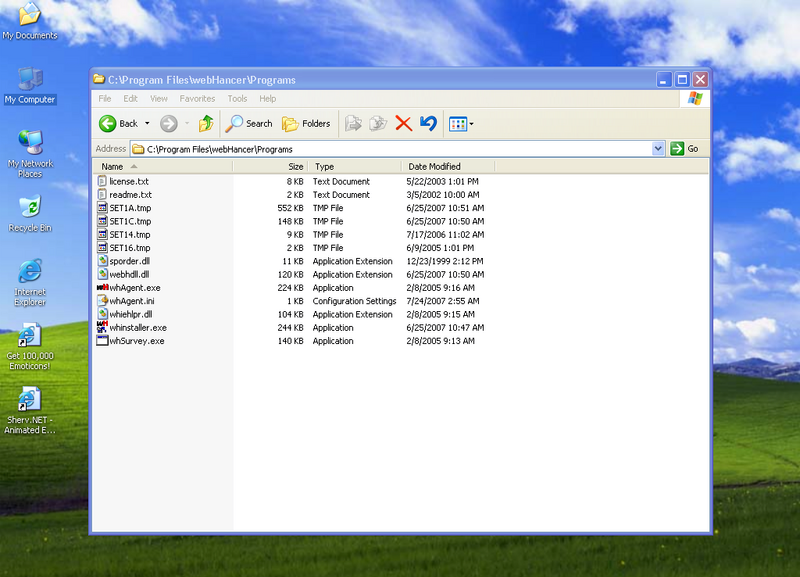Click the folder icon in the title bar
The height and width of the screenshot is (577, 800).
pyautogui.click(x=99, y=79)
